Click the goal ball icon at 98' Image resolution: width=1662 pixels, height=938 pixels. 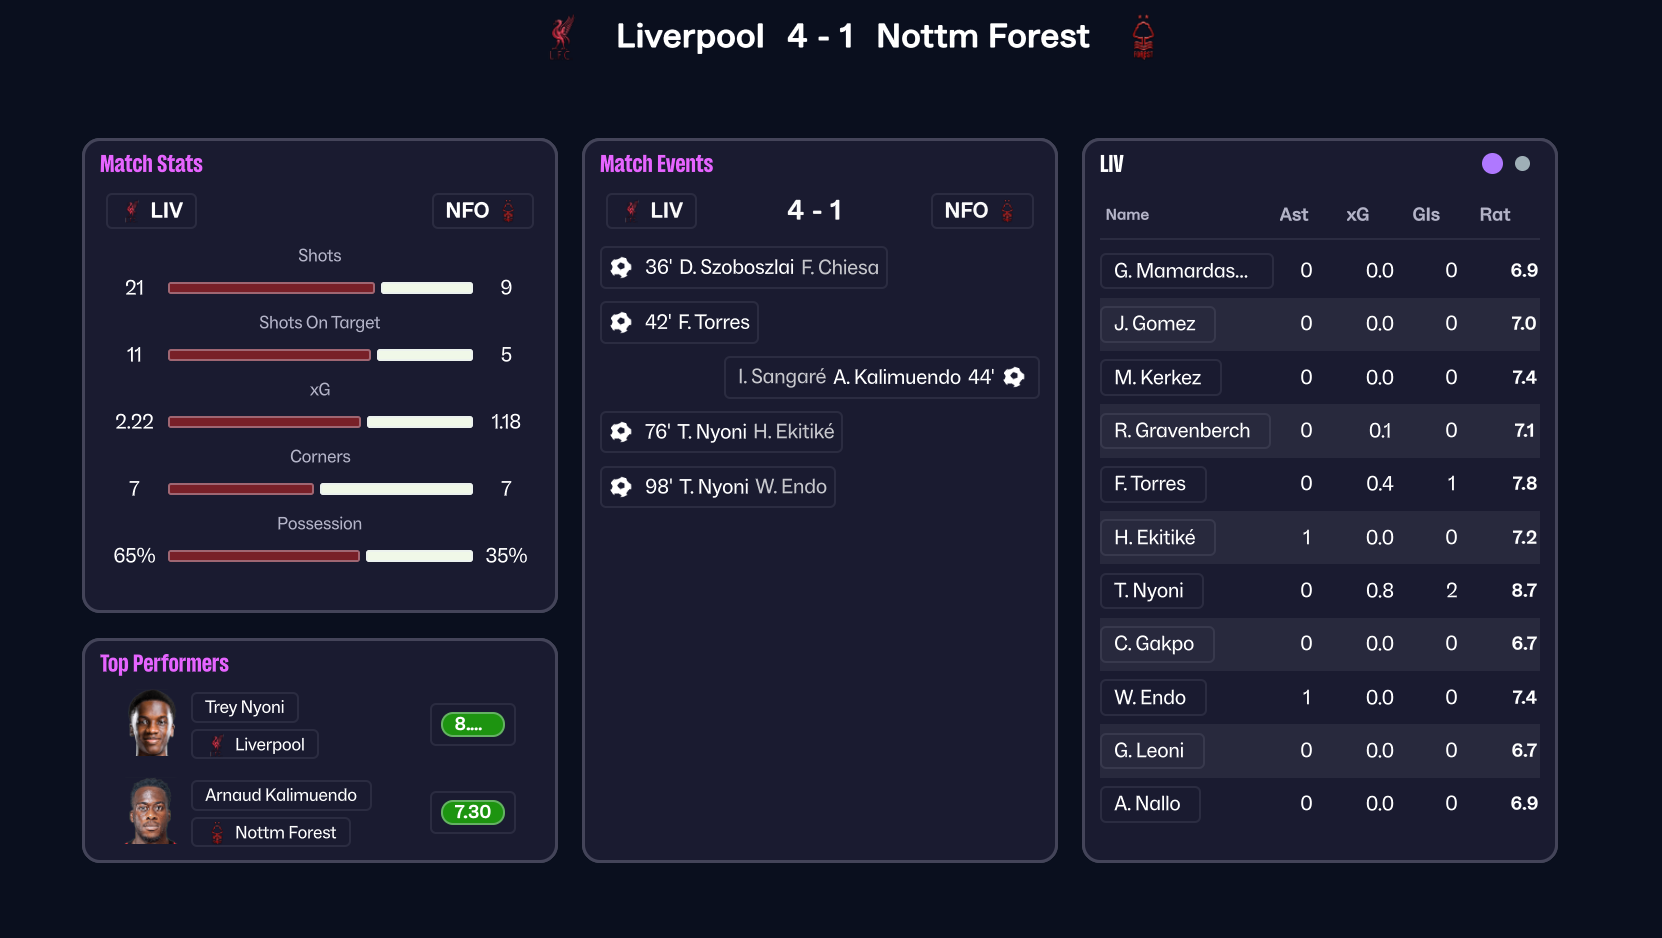click(621, 487)
